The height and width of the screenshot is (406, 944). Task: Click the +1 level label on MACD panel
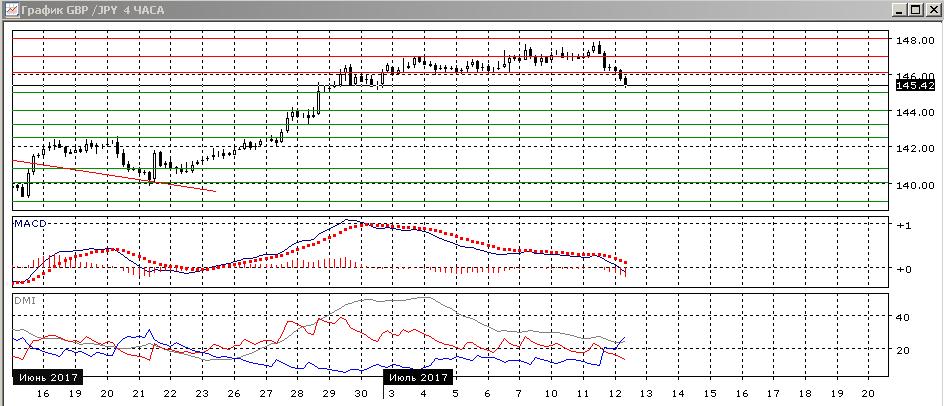click(x=903, y=225)
